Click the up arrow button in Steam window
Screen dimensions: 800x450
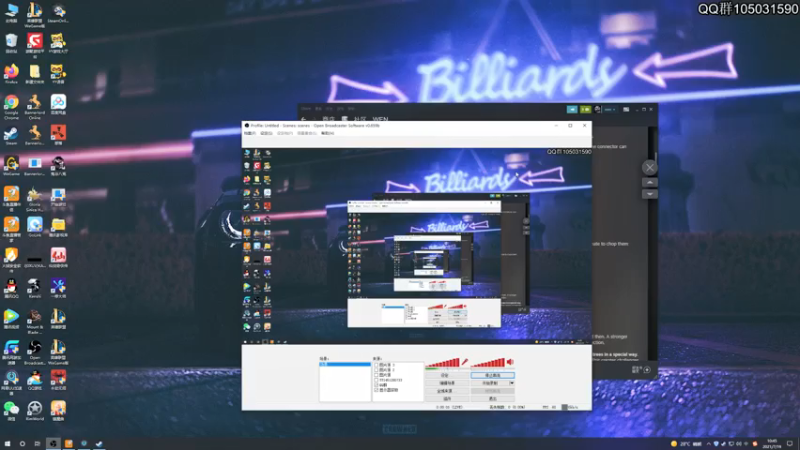pyautogui.click(x=649, y=182)
